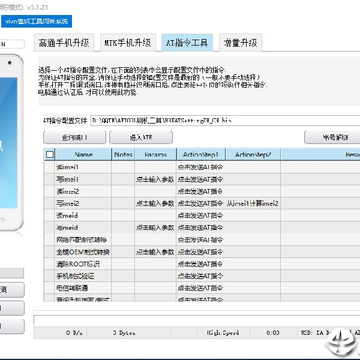Click the 0:00 elapsed time status entry
The image size is (360, 360).
click(x=273, y=333)
